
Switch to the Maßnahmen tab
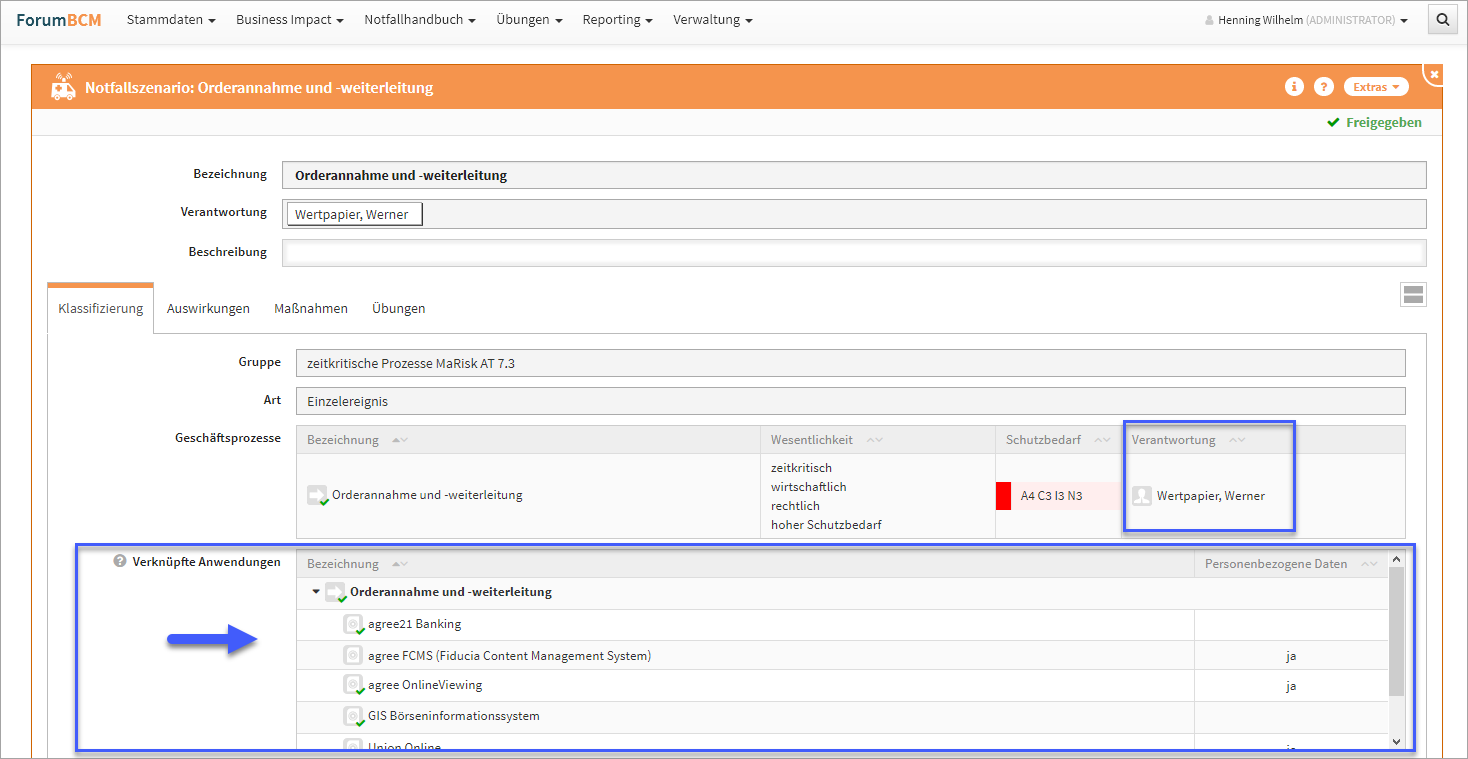(x=311, y=308)
